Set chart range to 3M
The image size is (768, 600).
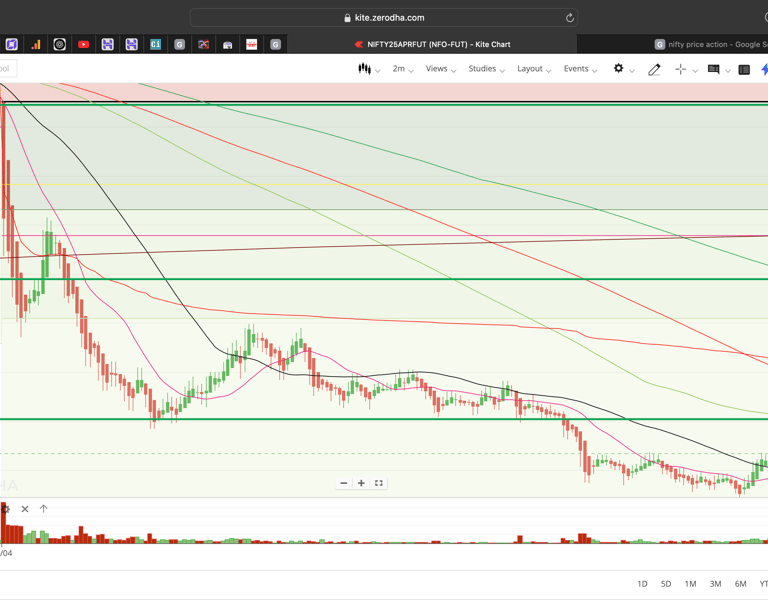(x=715, y=584)
